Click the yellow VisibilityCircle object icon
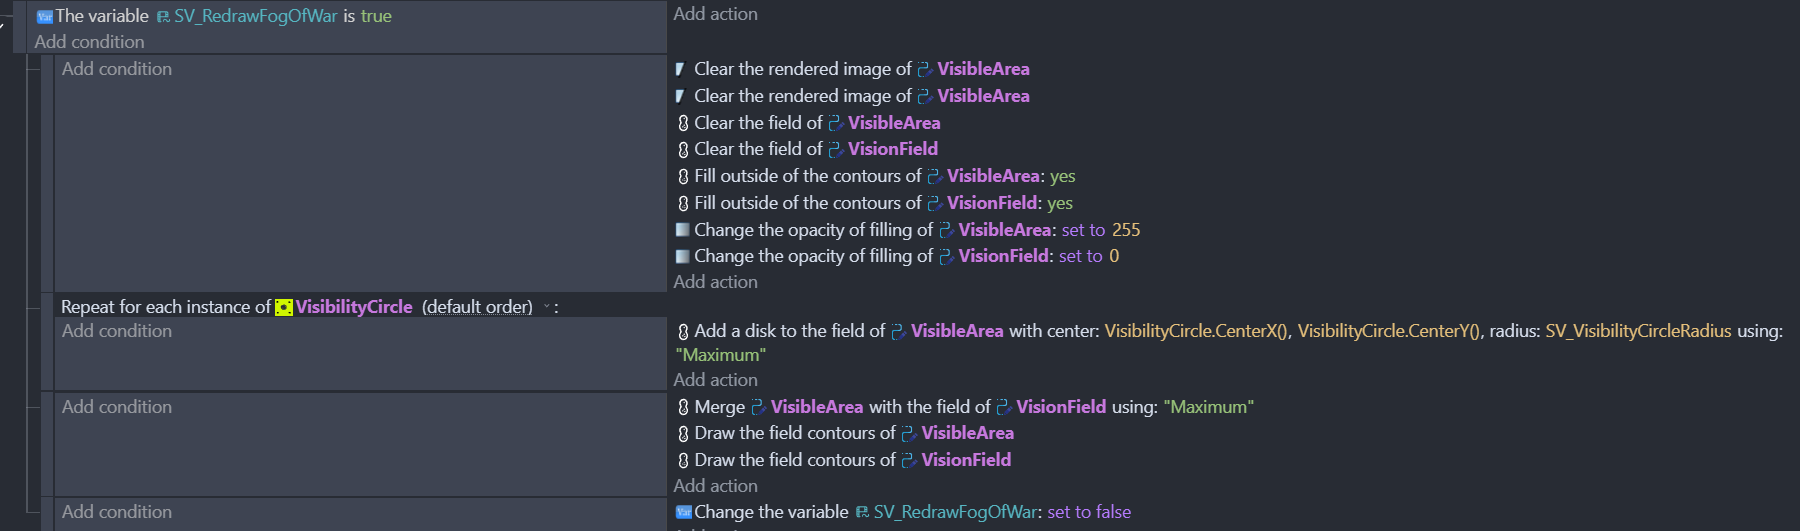This screenshot has width=1800, height=531. point(284,307)
